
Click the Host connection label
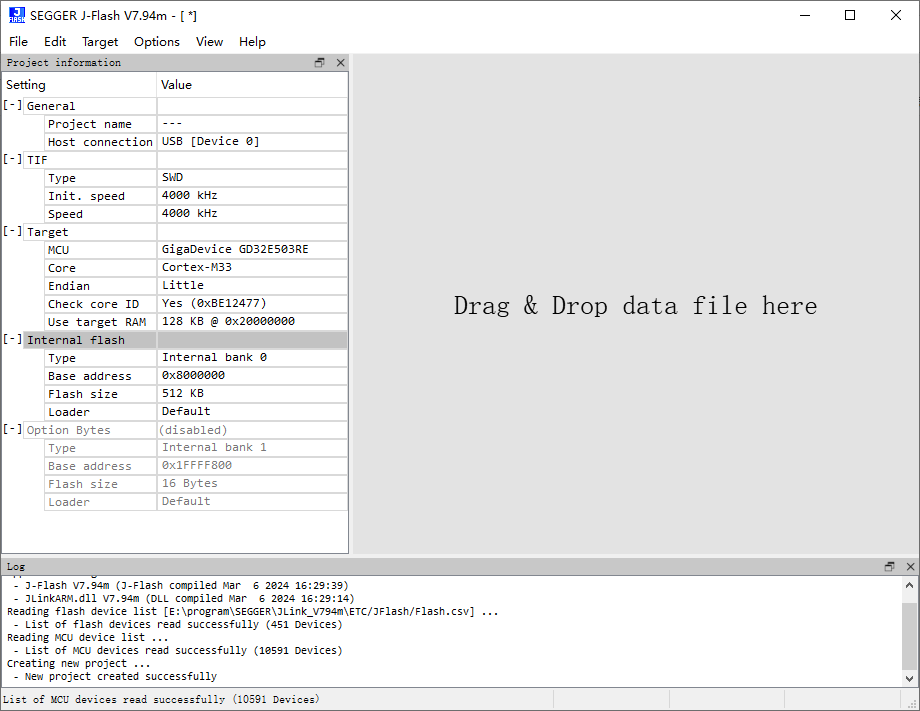[100, 142]
